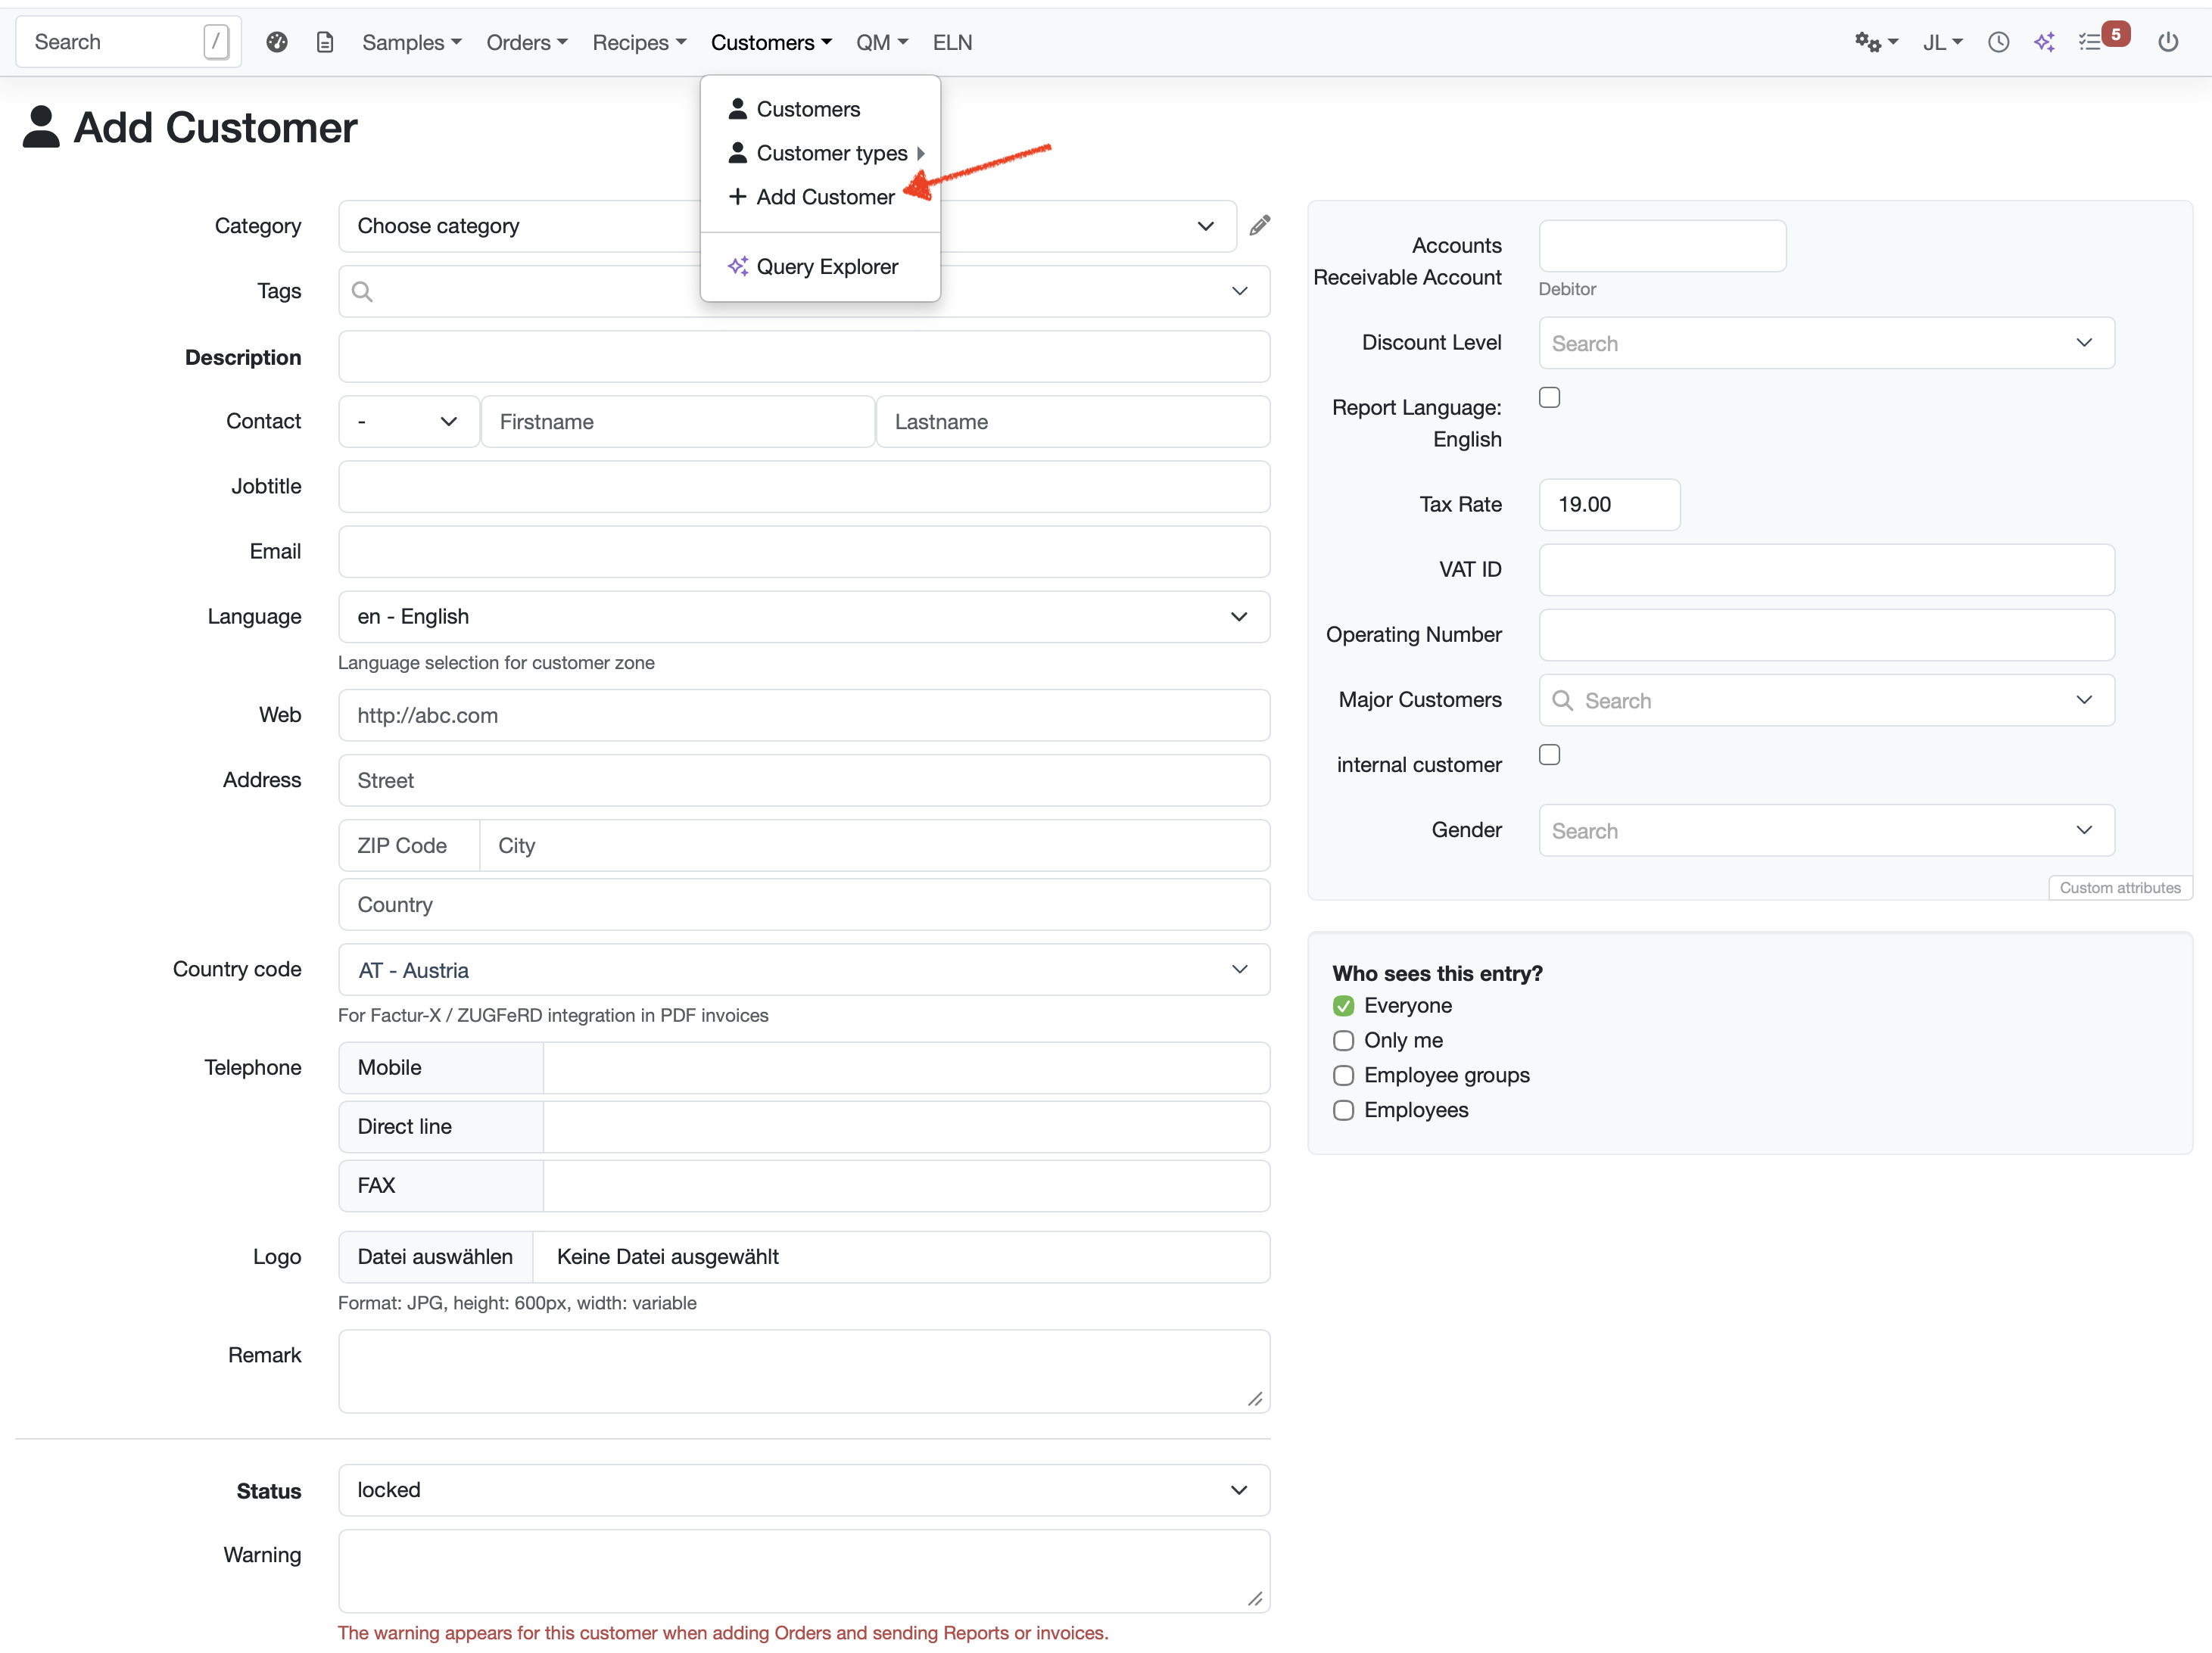Click the Direct line telephone input
The height and width of the screenshot is (1653, 2212).
tap(906, 1126)
